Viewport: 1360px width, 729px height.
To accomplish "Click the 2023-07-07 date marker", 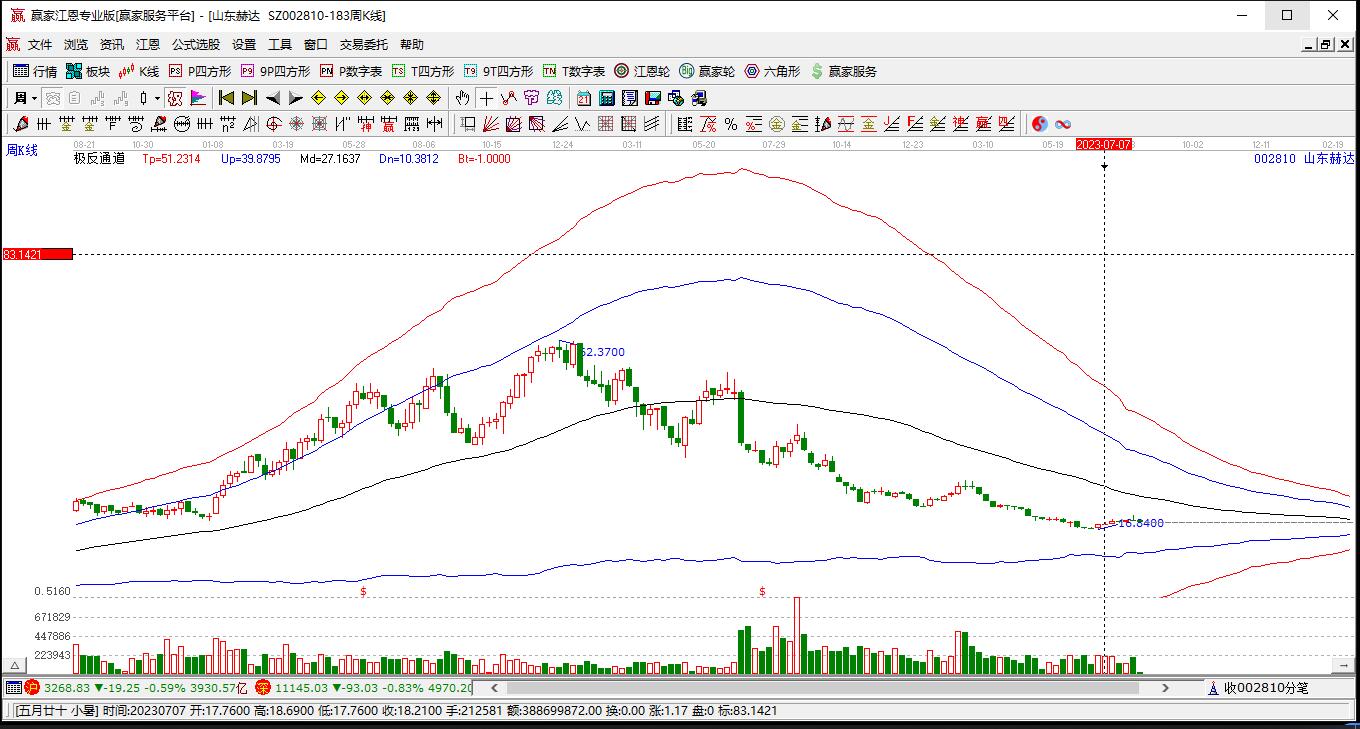I will (1104, 144).
